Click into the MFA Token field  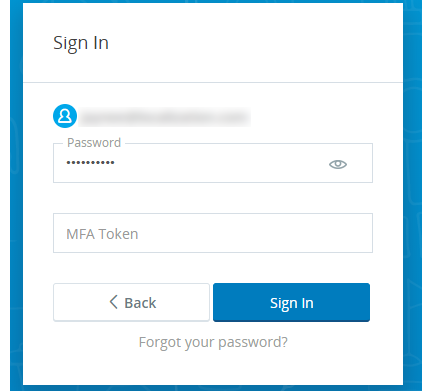coord(213,233)
